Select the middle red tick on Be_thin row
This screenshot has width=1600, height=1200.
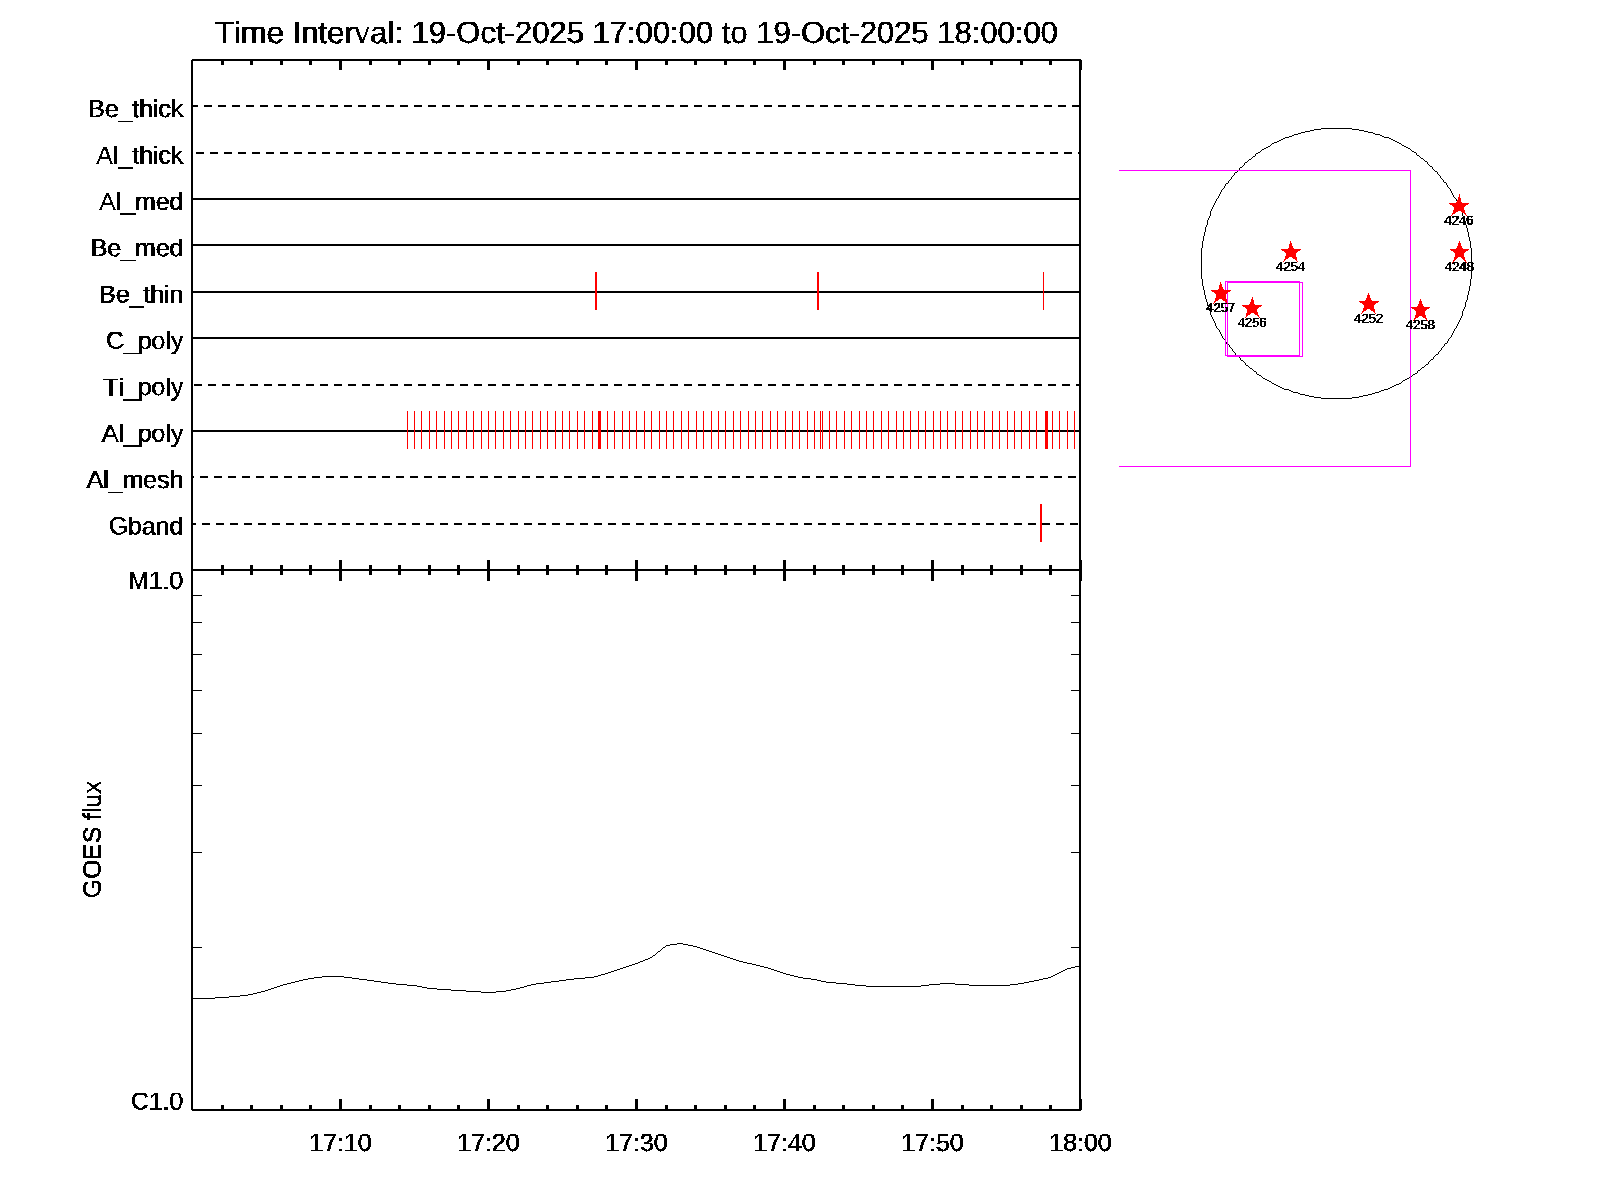click(x=818, y=291)
